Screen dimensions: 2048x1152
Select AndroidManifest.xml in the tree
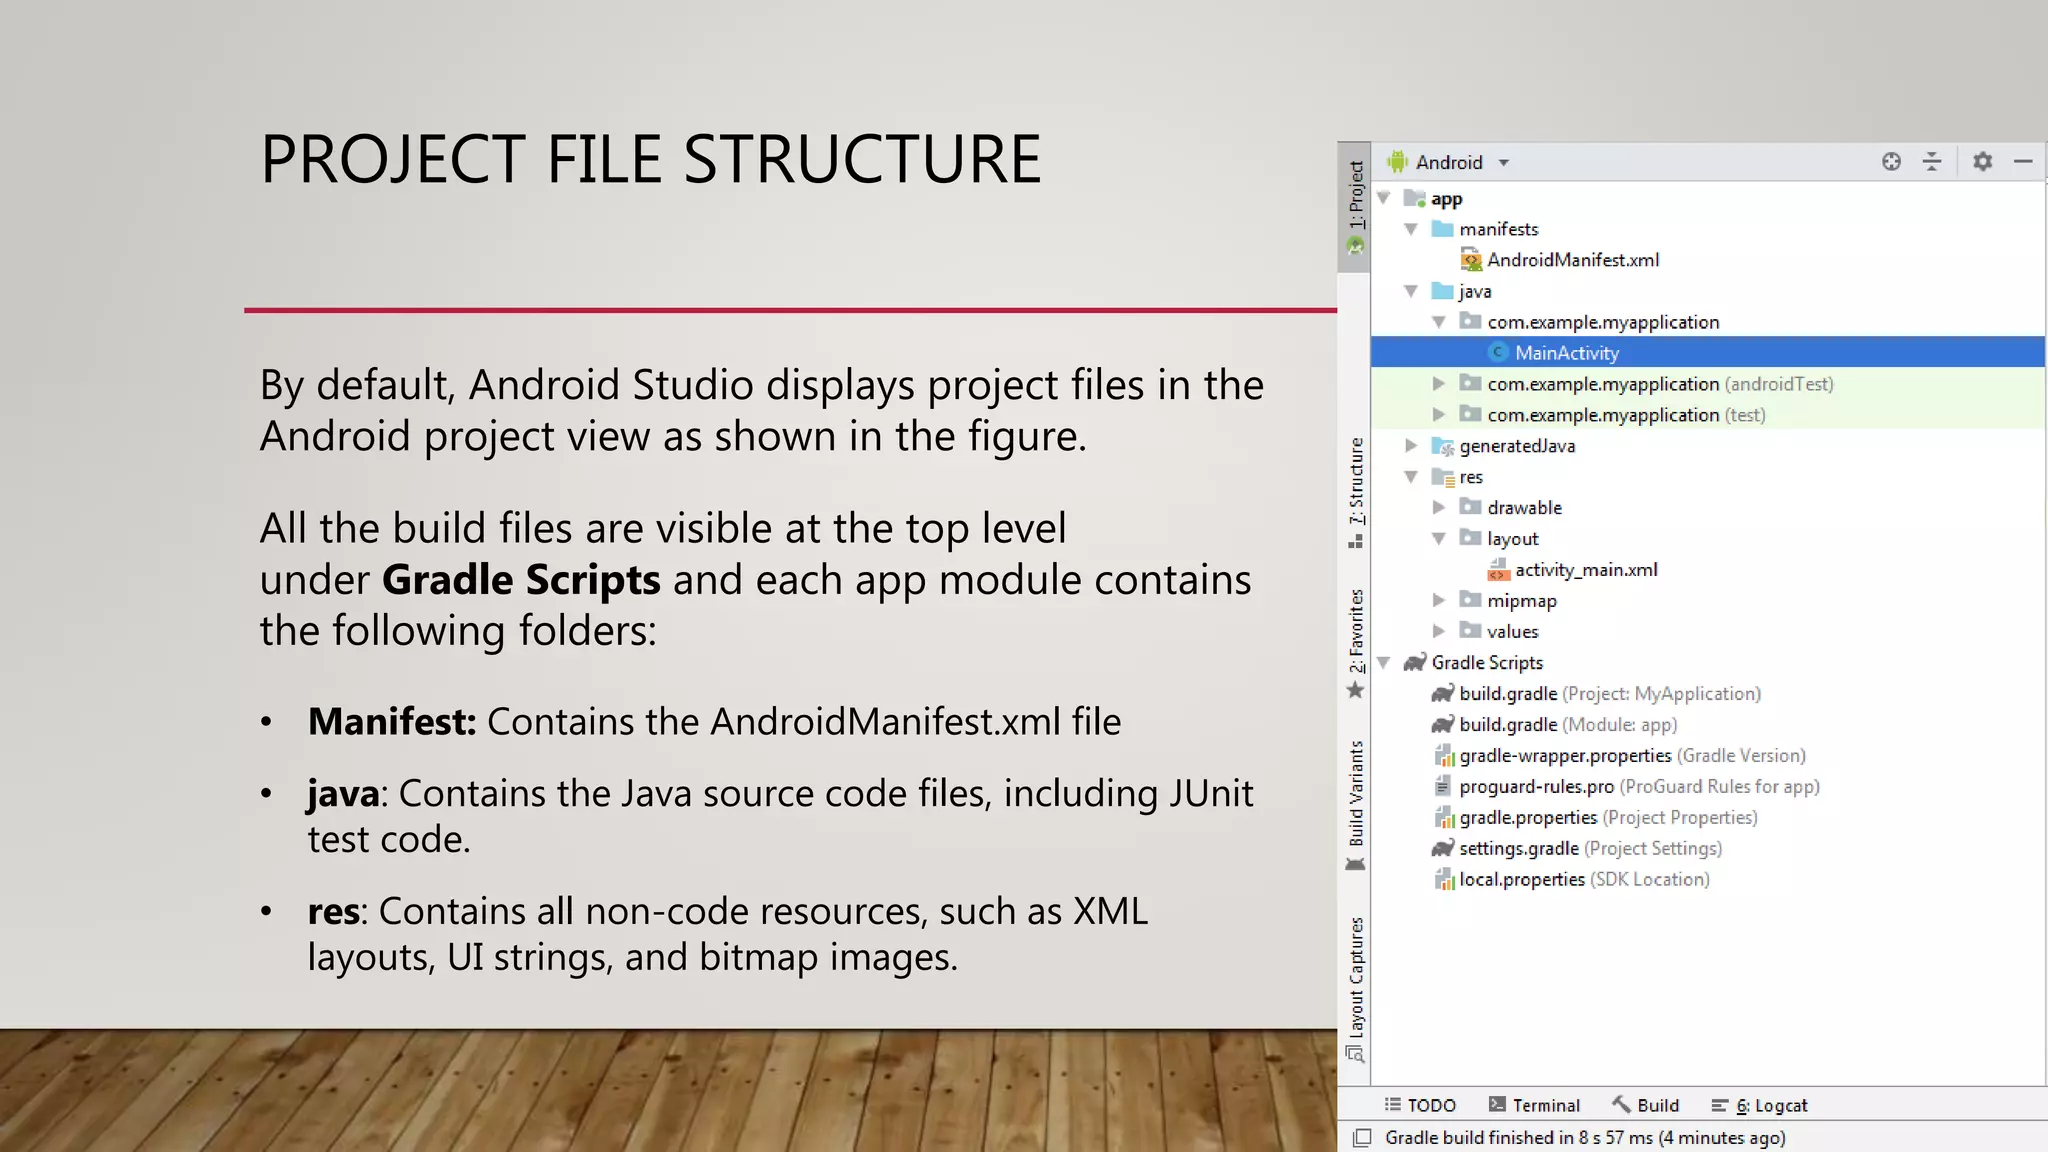1573,260
